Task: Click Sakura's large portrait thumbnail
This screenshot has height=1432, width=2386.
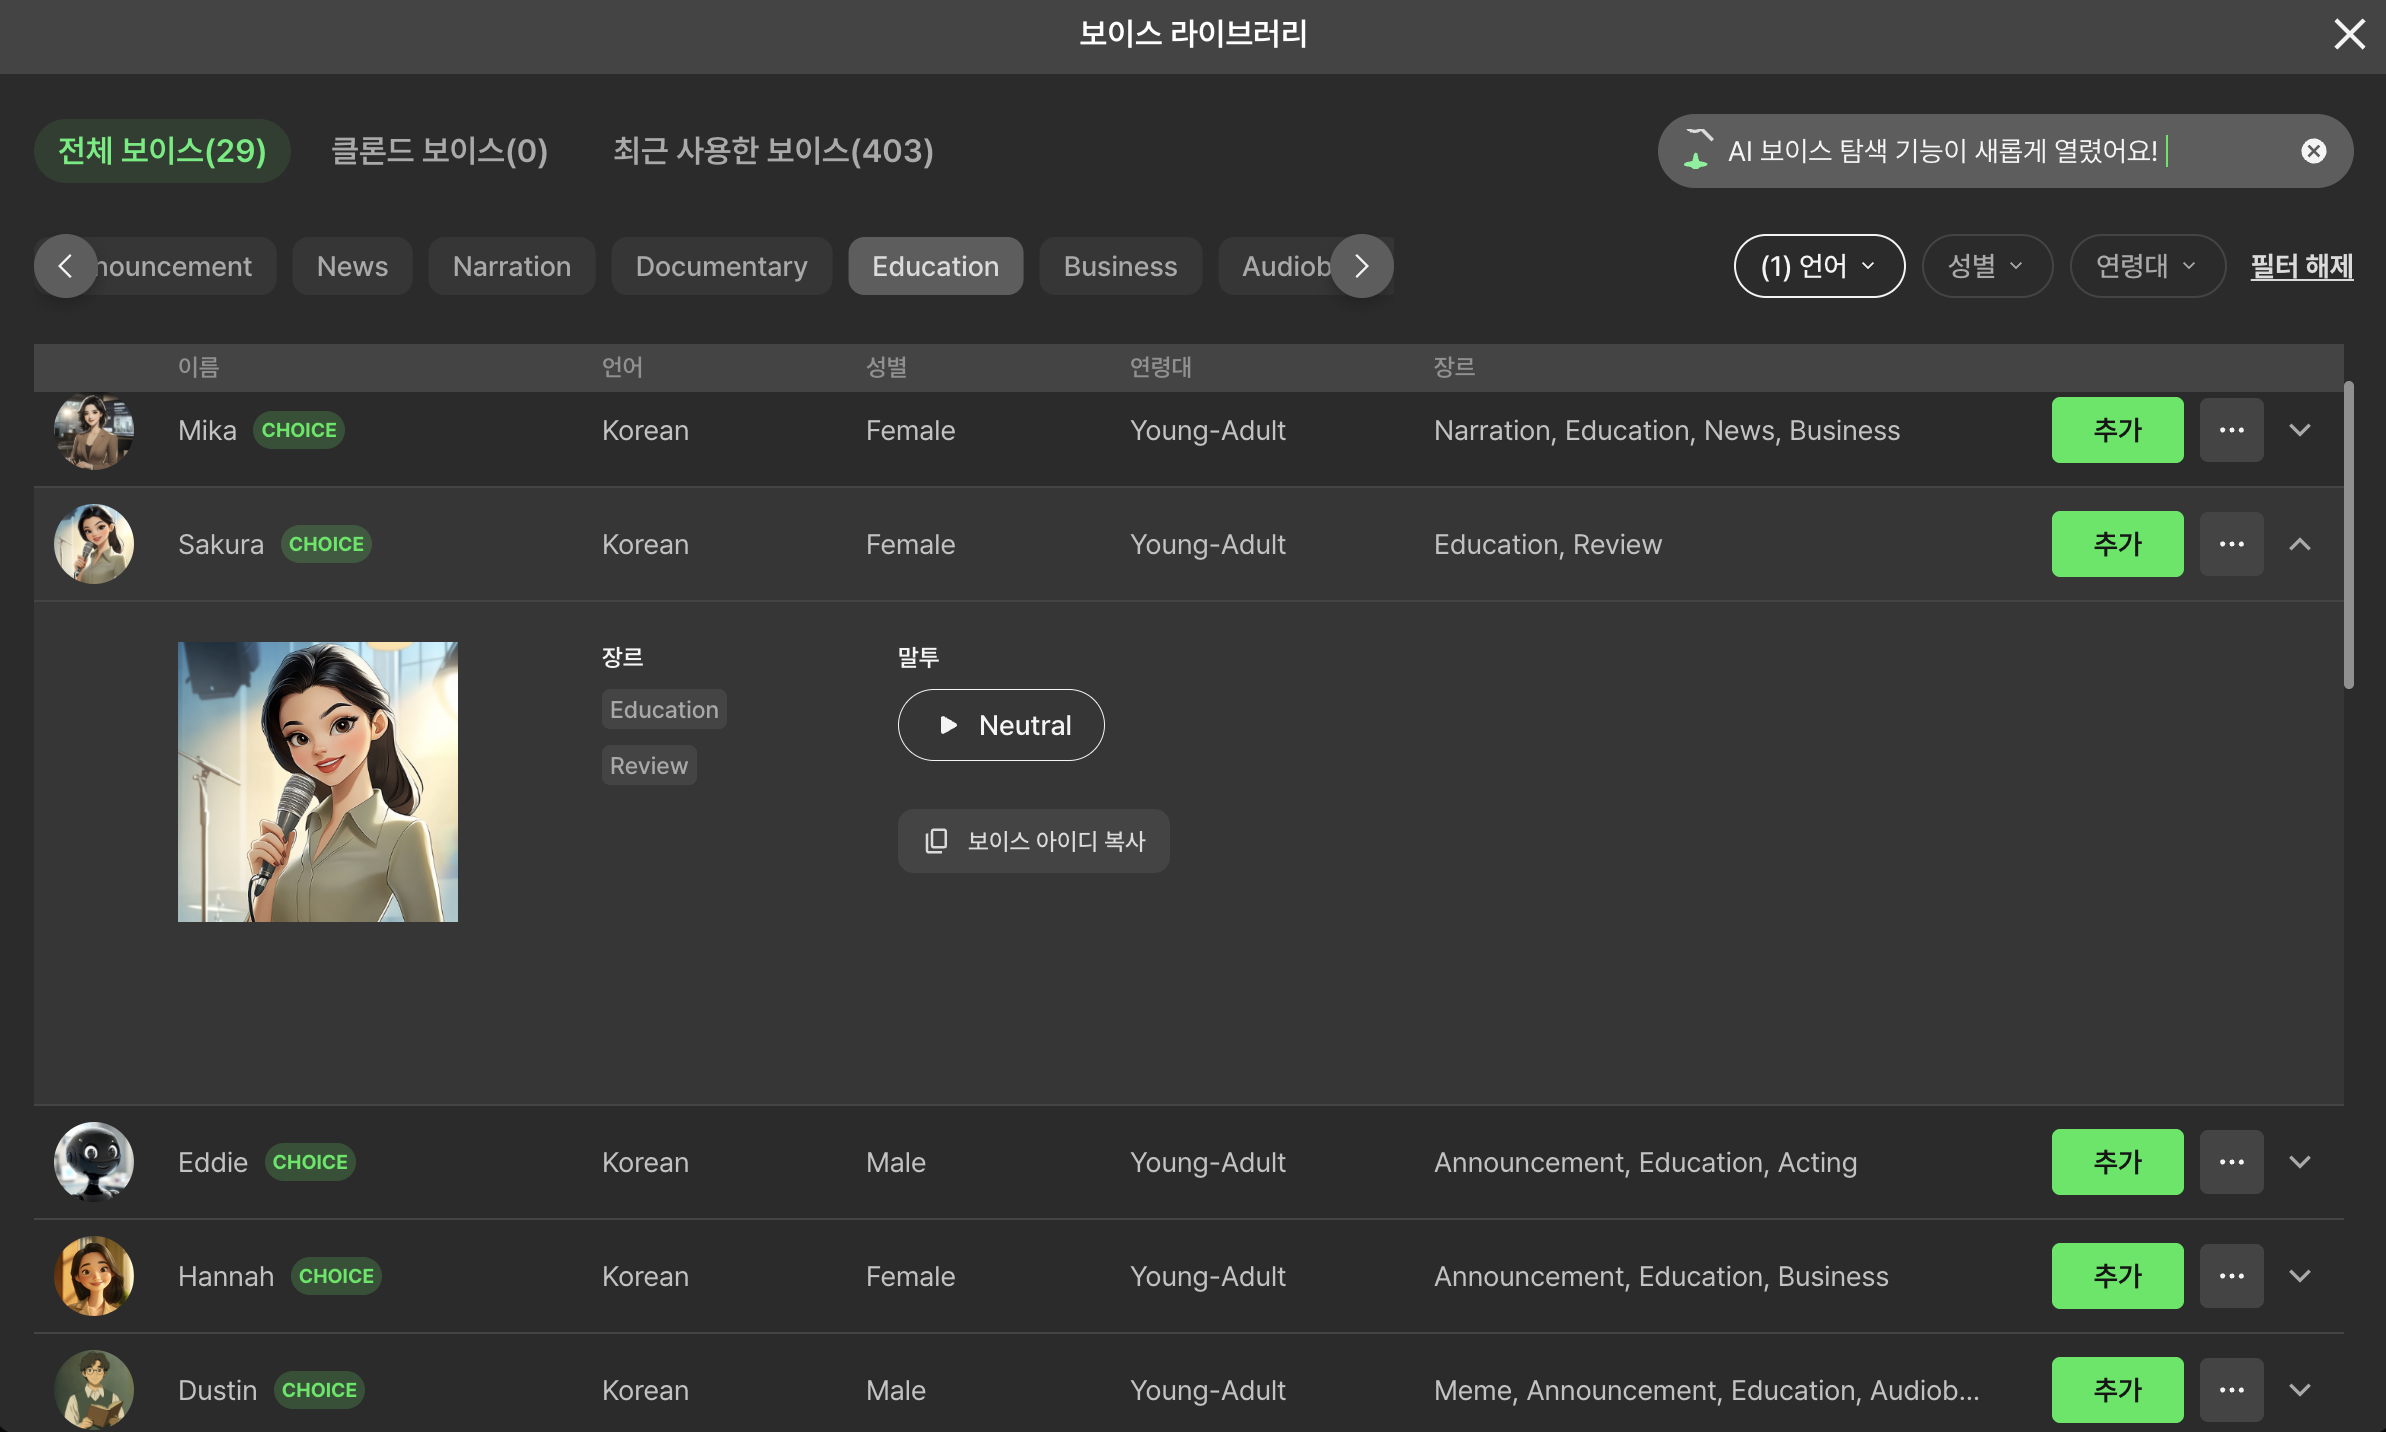Action: [x=318, y=782]
